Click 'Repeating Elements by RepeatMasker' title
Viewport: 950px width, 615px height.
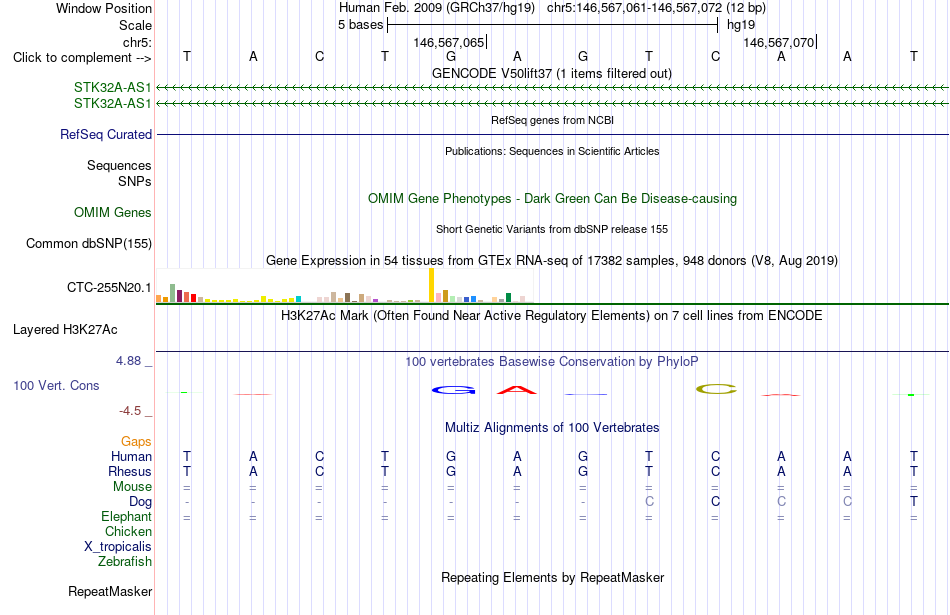553,577
